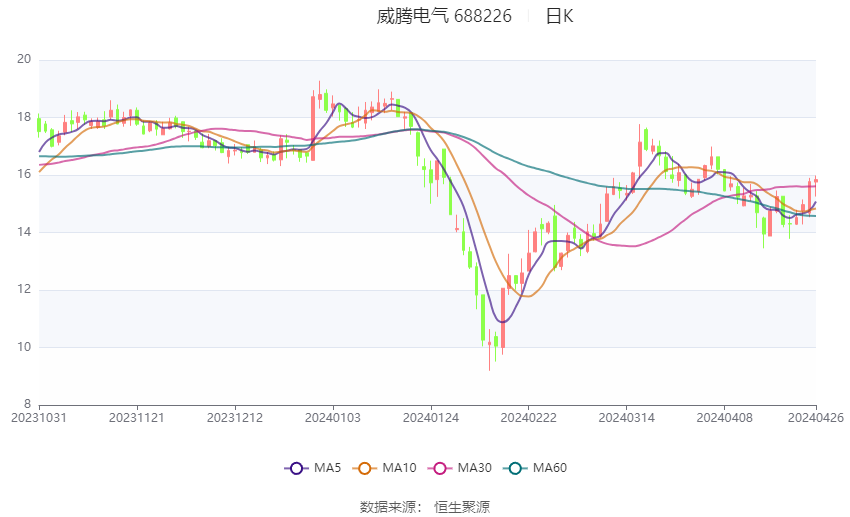Click the 日K chart type label
The width and height of the screenshot is (850, 517).
pos(559,16)
